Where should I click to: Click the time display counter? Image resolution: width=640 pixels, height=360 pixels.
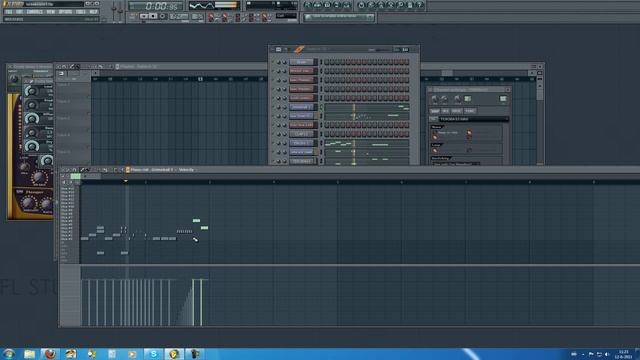[157, 6]
